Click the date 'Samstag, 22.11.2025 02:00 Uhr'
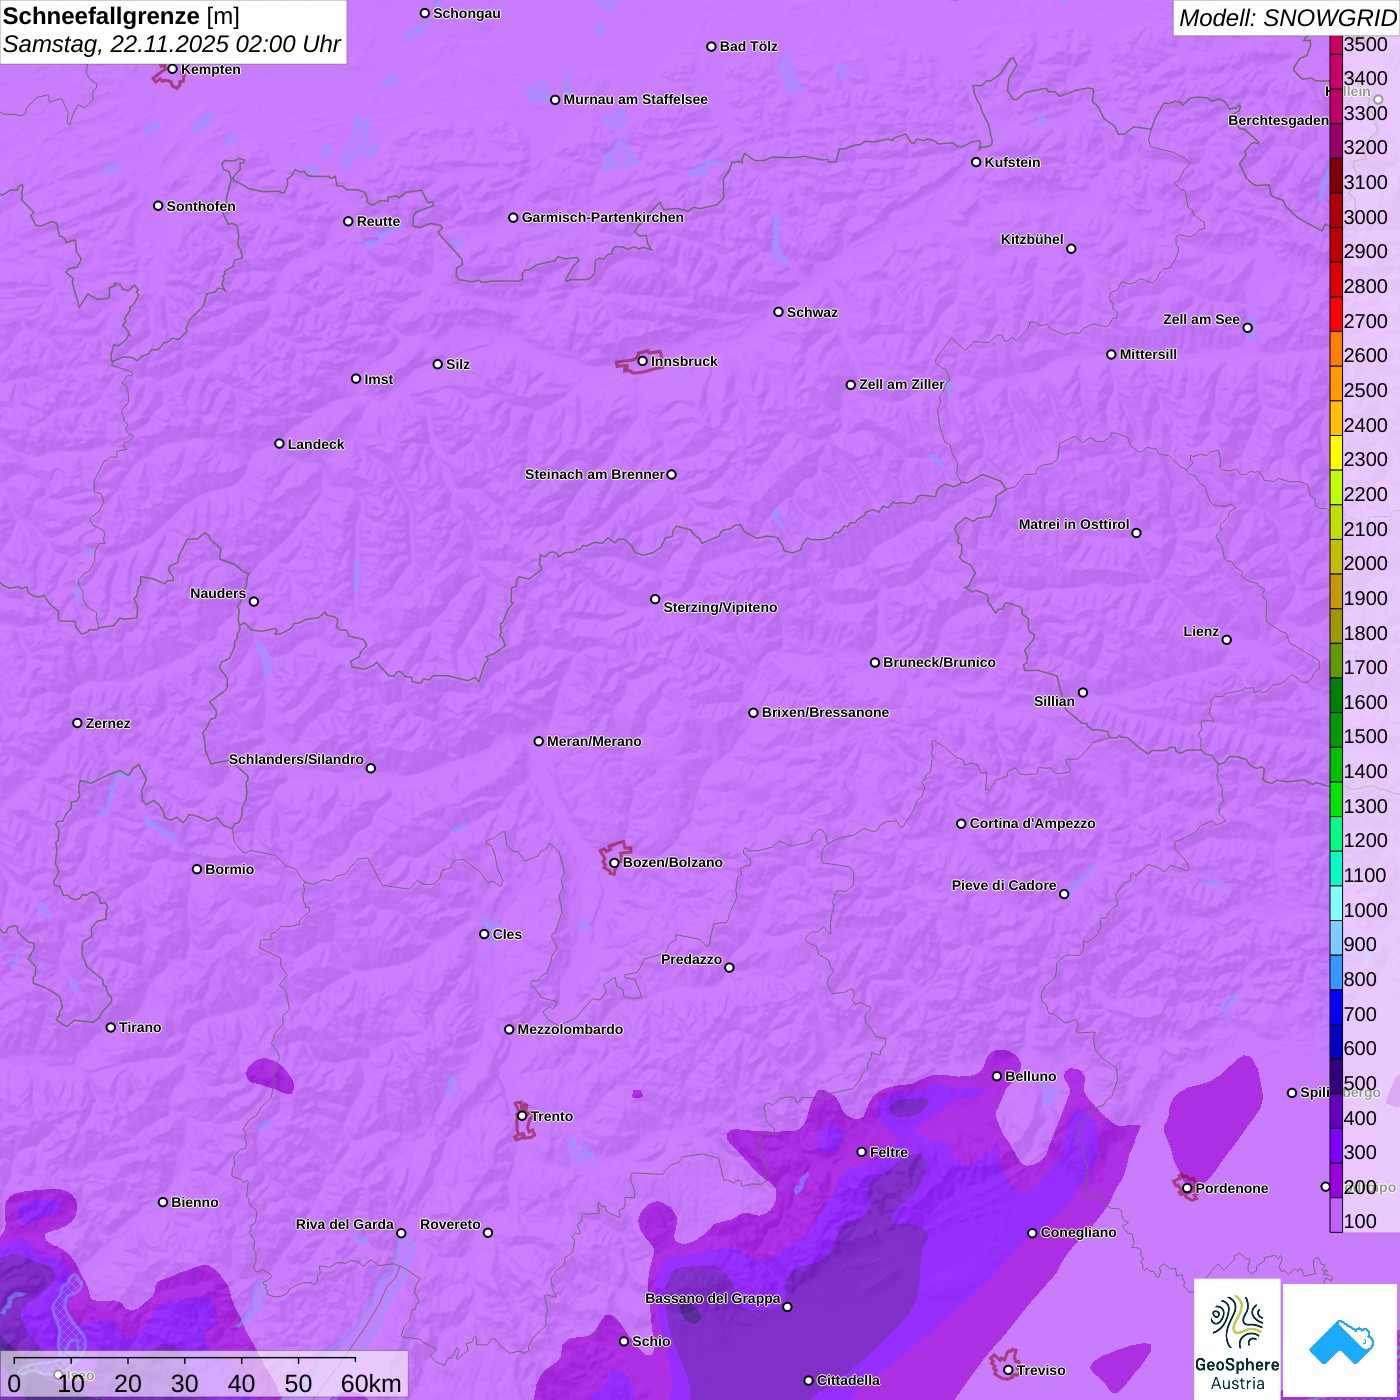 (x=171, y=44)
